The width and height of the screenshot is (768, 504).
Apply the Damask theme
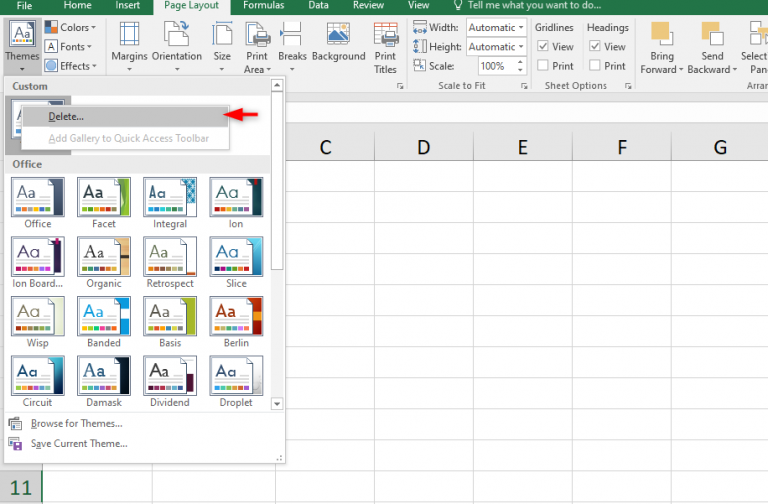pyautogui.click(x=104, y=382)
